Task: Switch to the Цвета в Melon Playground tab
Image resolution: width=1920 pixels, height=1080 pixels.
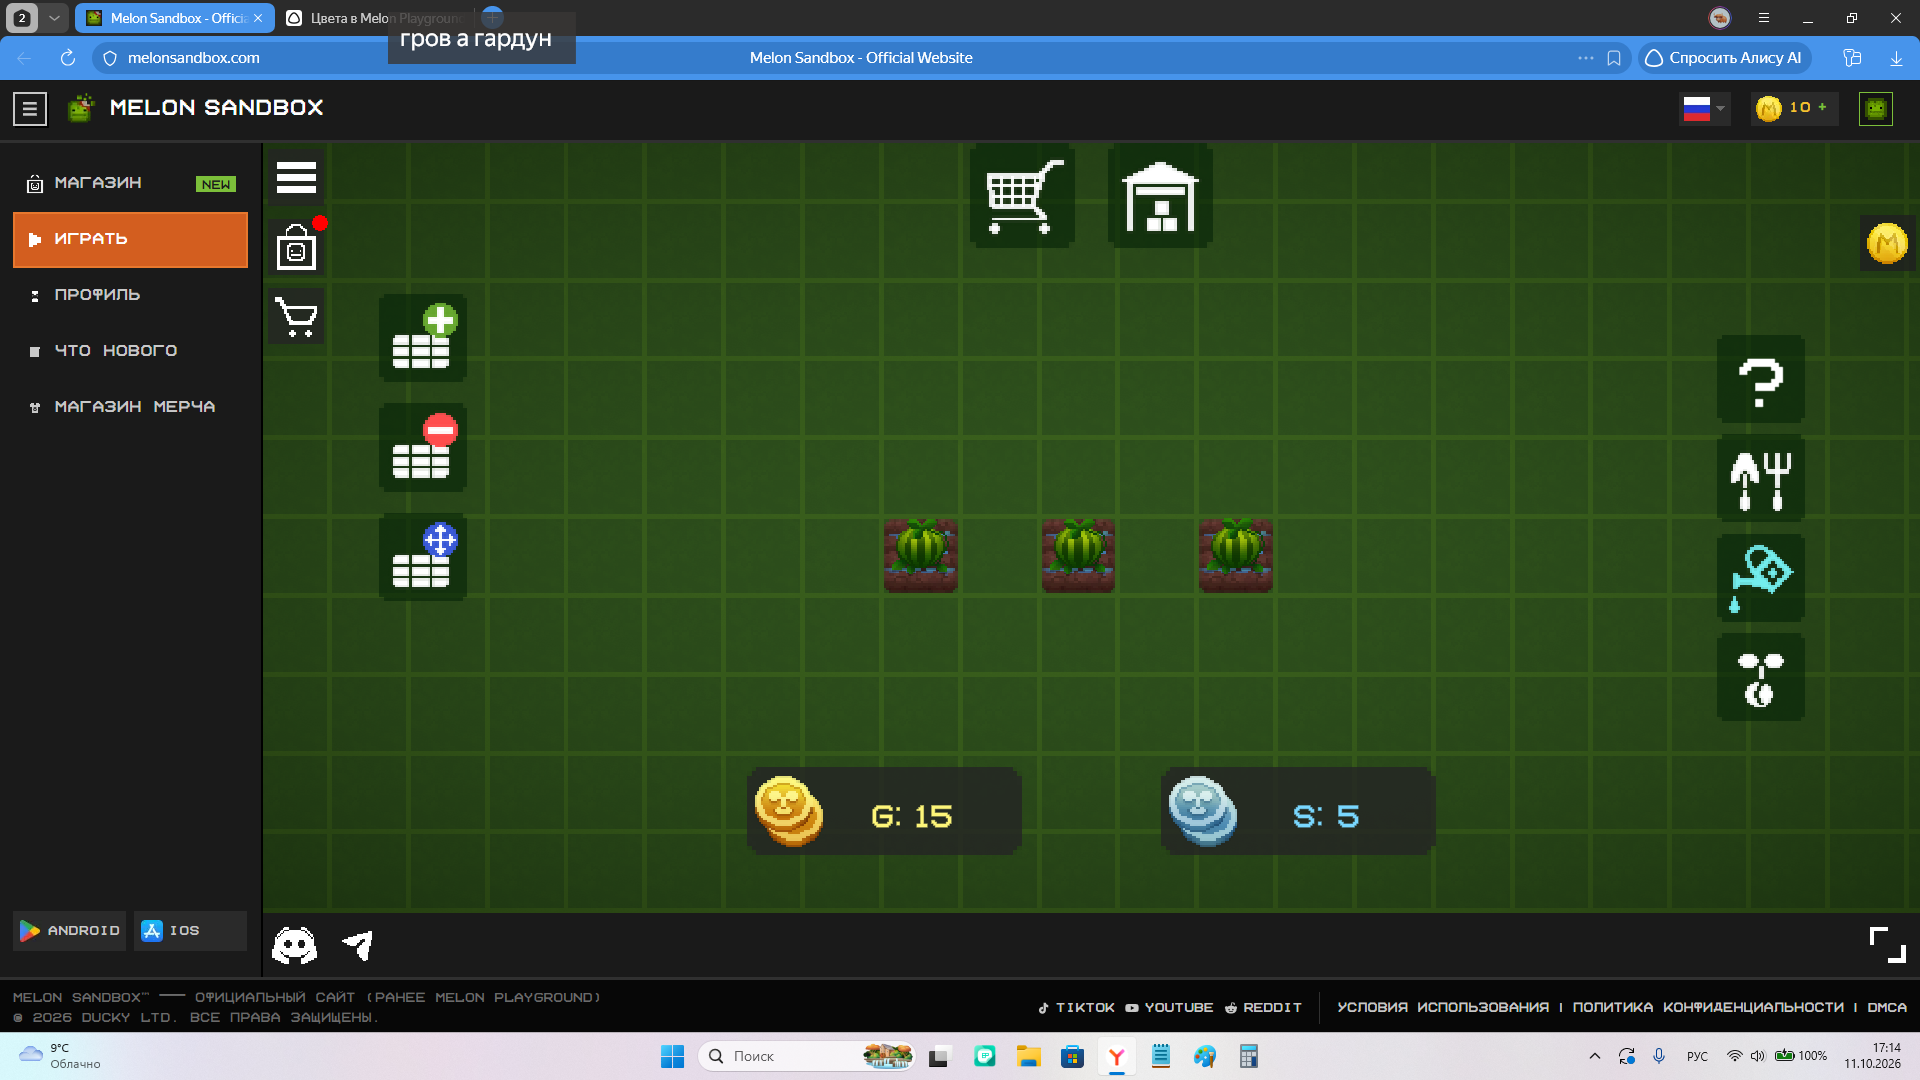Action: pyautogui.click(x=376, y=18)
